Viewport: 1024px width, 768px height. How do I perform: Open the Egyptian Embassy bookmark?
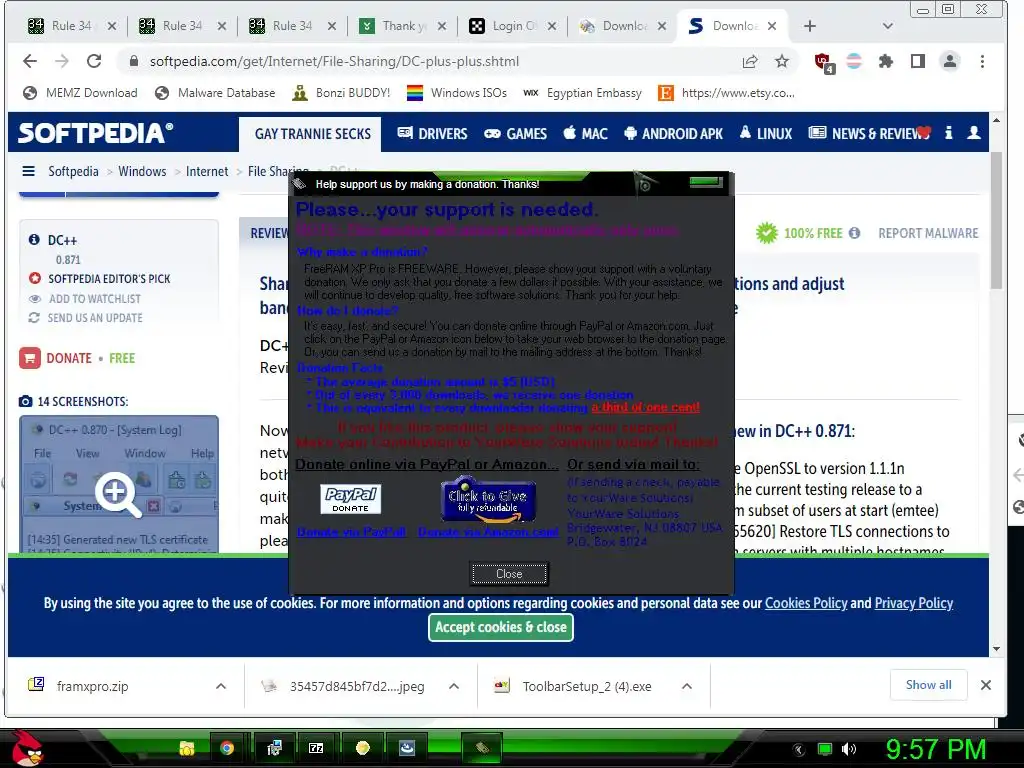(x=582, y=93)
